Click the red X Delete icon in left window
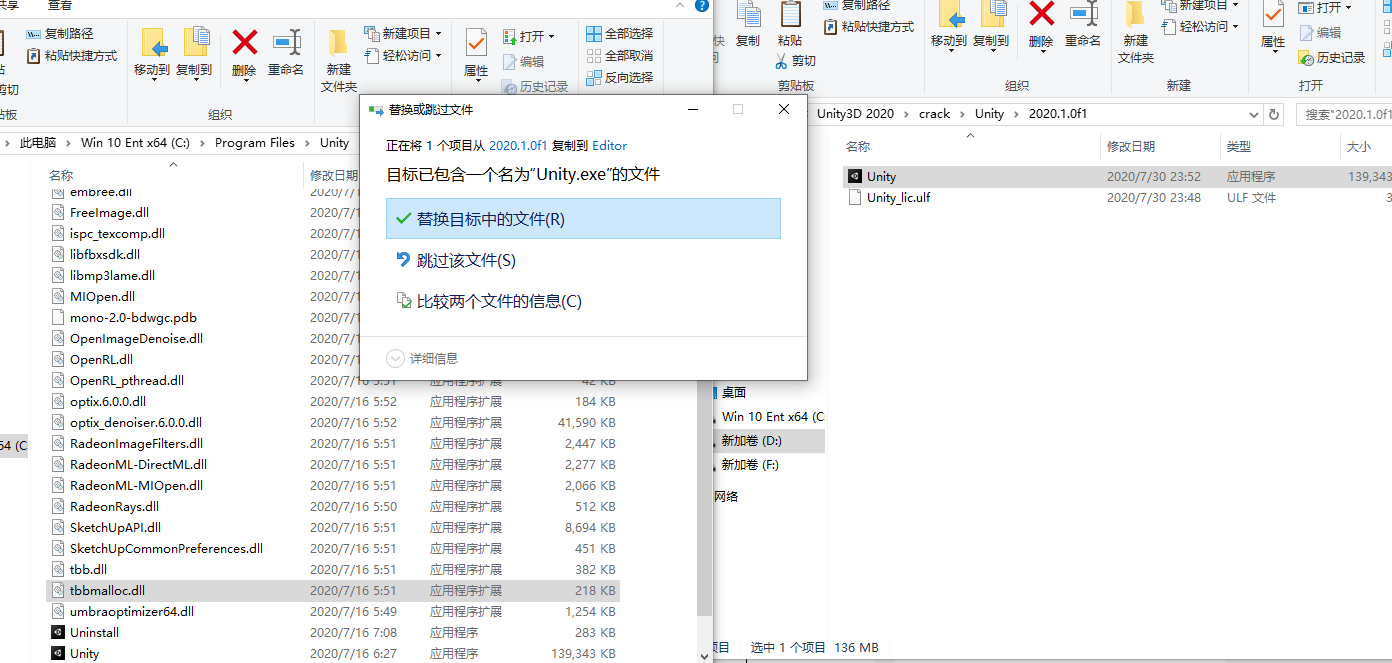The image size is (1392, 663). pos(244,45)
